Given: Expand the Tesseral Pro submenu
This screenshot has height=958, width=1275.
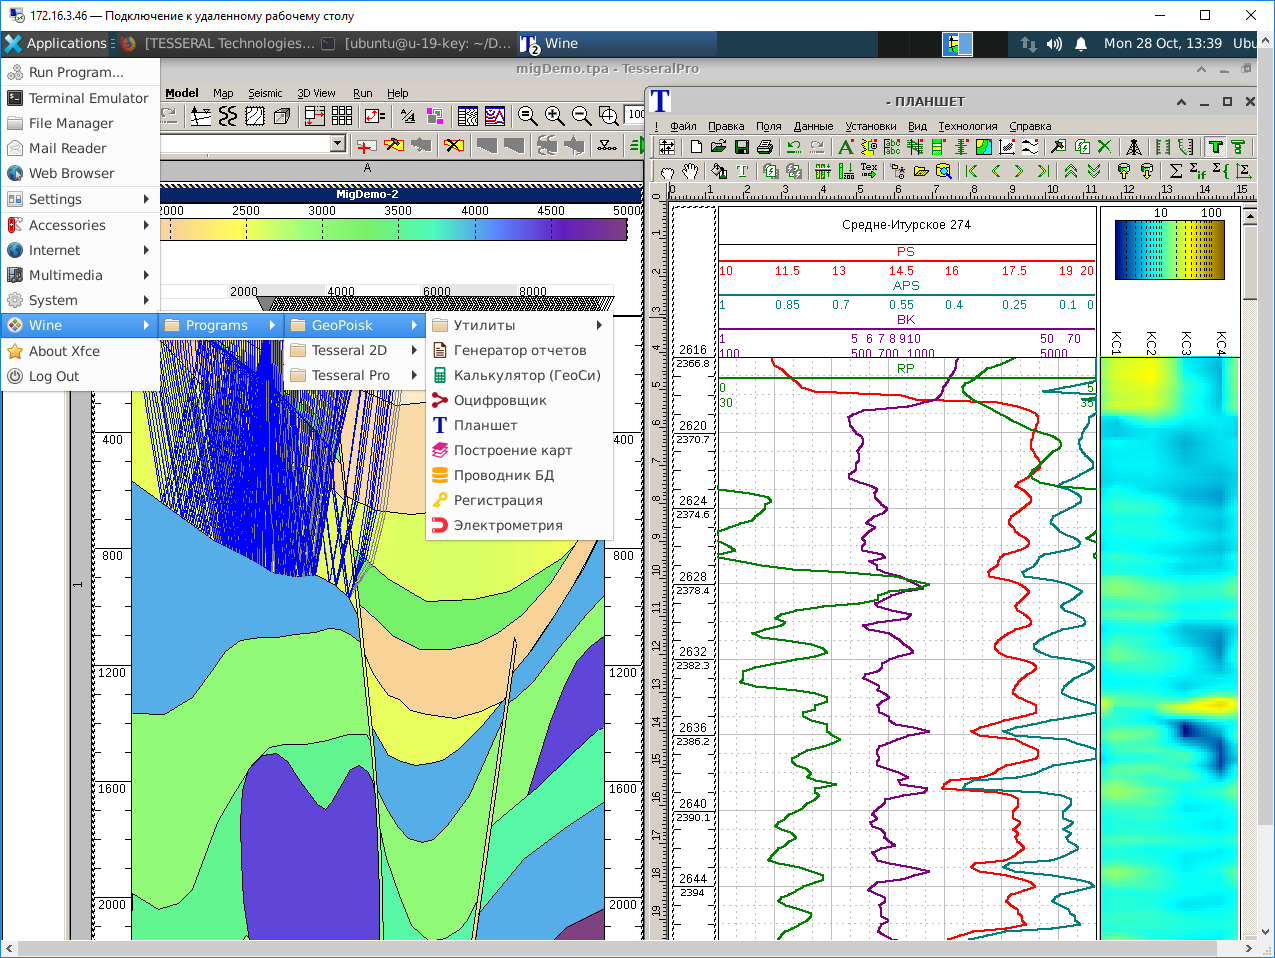Looking at the screenshot, I should point(354,375).
